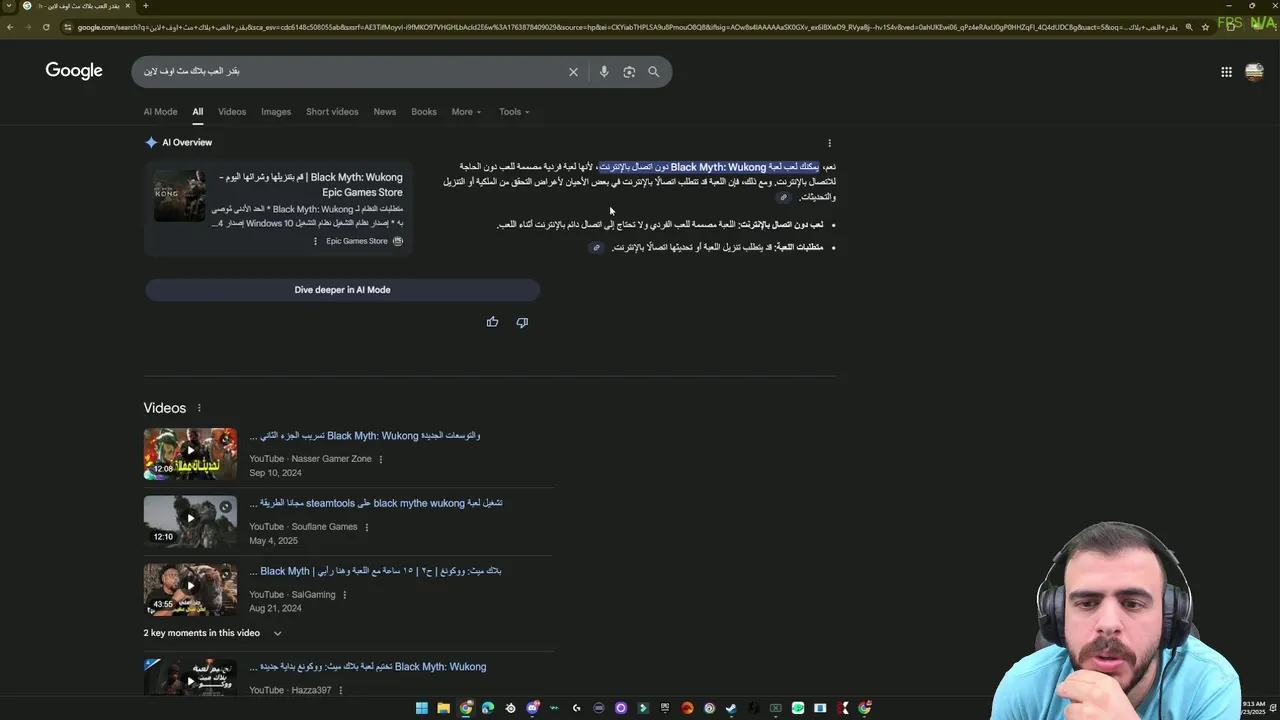Open Nasser Gamer Zone video title link
The width and height of the screenshot is (1280, 720).
365,436
